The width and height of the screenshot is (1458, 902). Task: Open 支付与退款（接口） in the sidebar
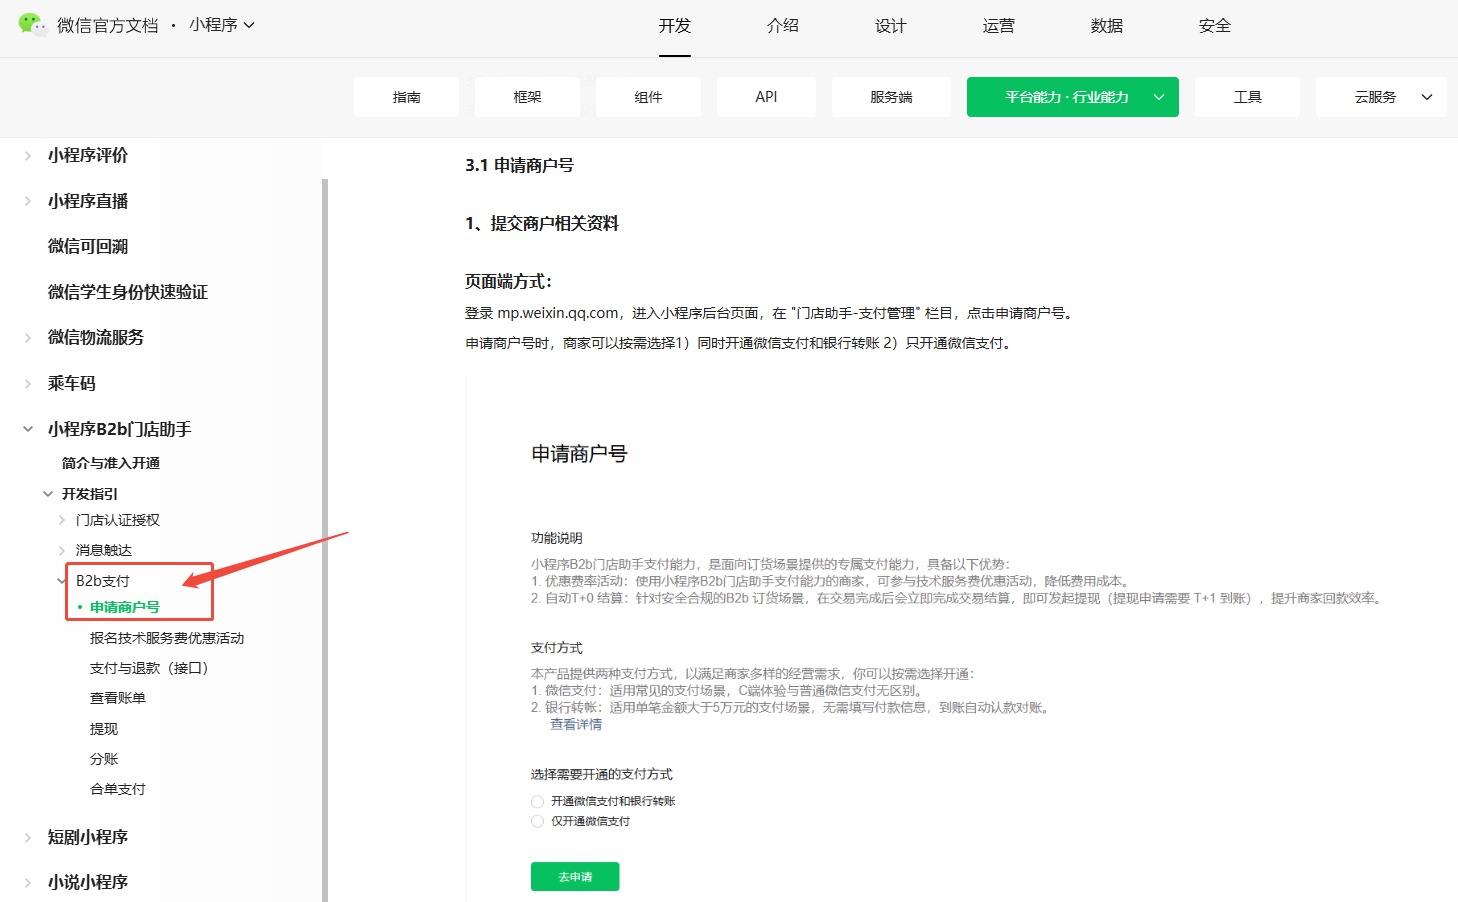coord(149,668)
